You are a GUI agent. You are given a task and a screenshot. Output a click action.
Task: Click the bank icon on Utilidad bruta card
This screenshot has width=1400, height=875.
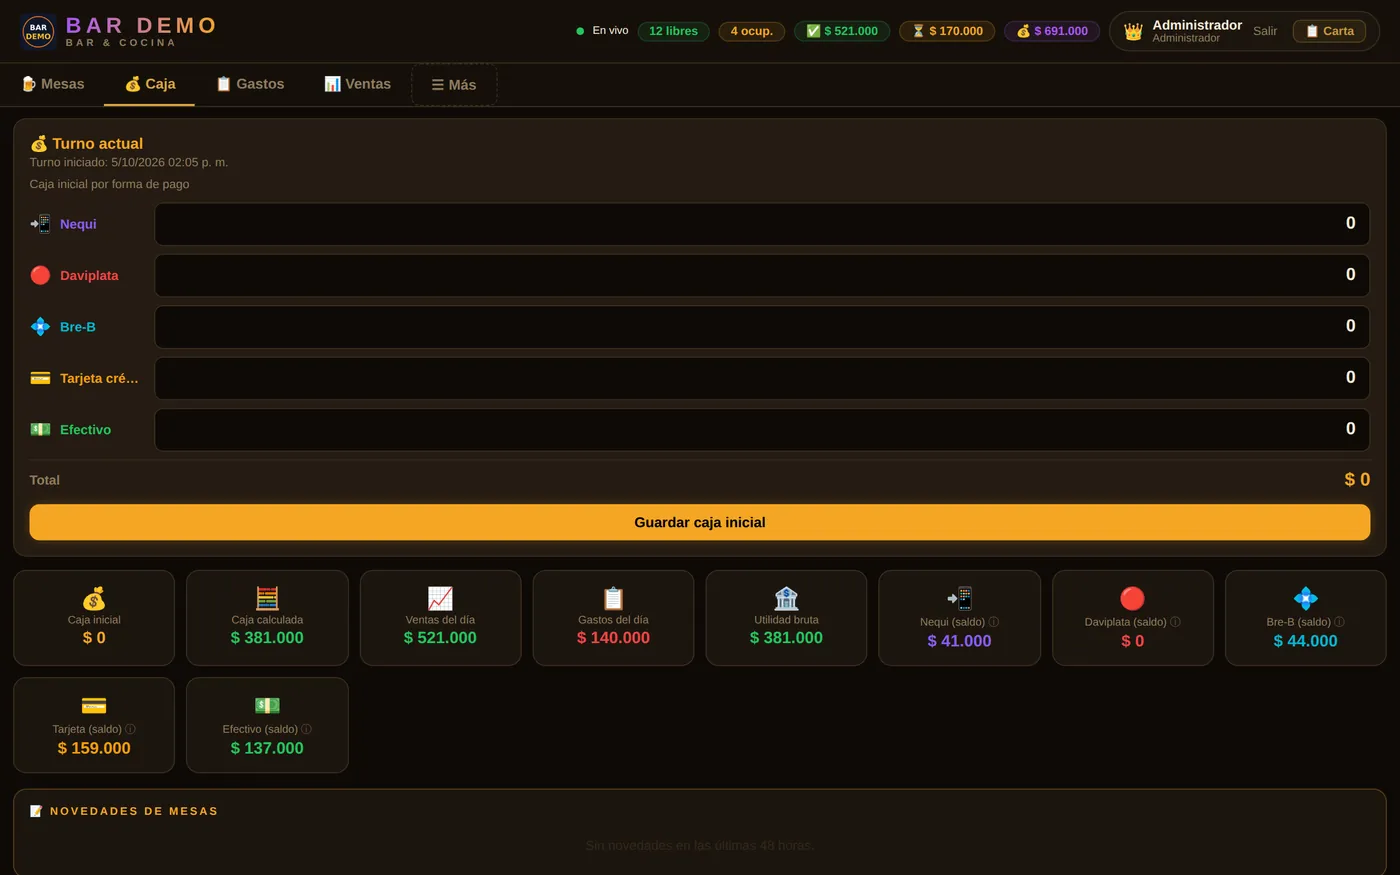pos(786,598)
